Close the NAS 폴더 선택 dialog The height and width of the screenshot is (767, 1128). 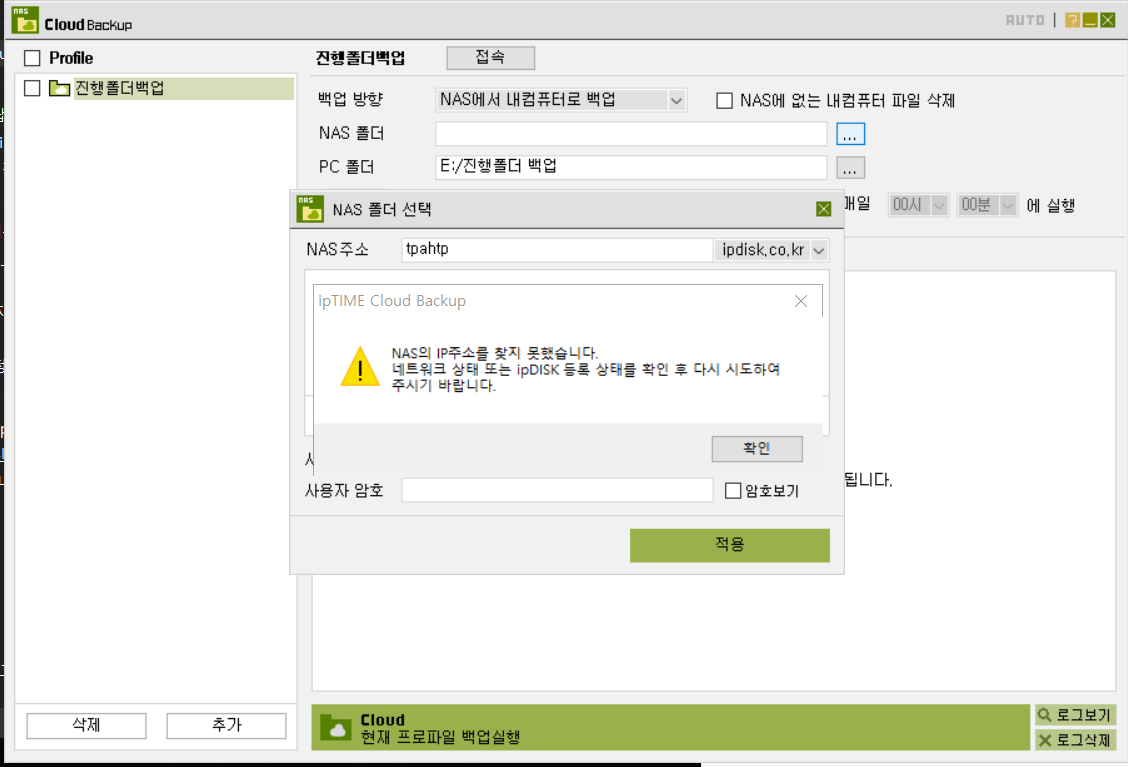(x=824, y=209)
